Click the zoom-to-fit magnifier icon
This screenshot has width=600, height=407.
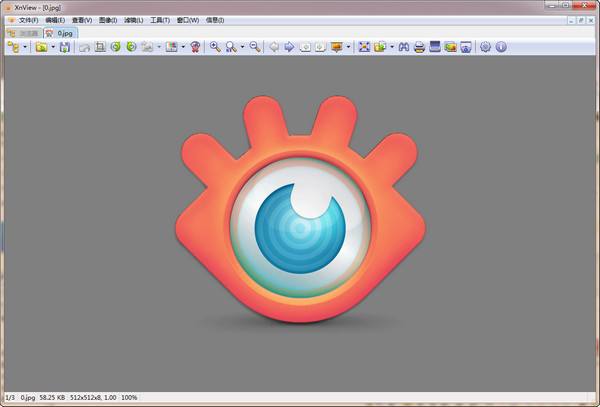[231, 47]
